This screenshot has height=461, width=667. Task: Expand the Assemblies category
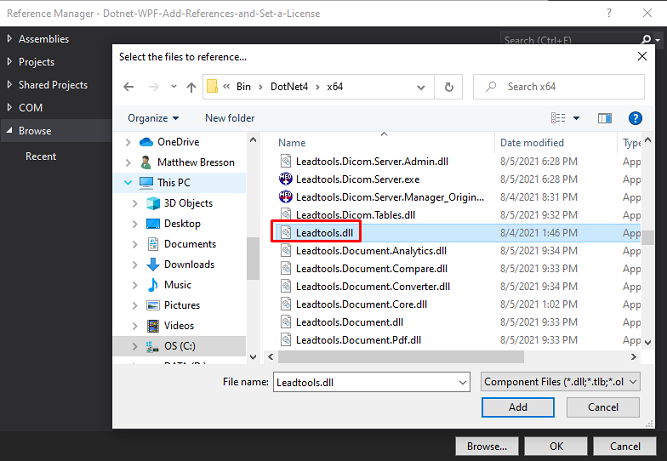click(x=10, y=39)
